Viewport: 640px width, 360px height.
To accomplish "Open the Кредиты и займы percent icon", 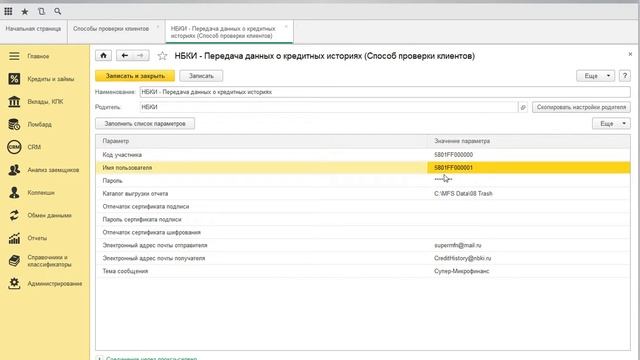I will coord(14,79).
